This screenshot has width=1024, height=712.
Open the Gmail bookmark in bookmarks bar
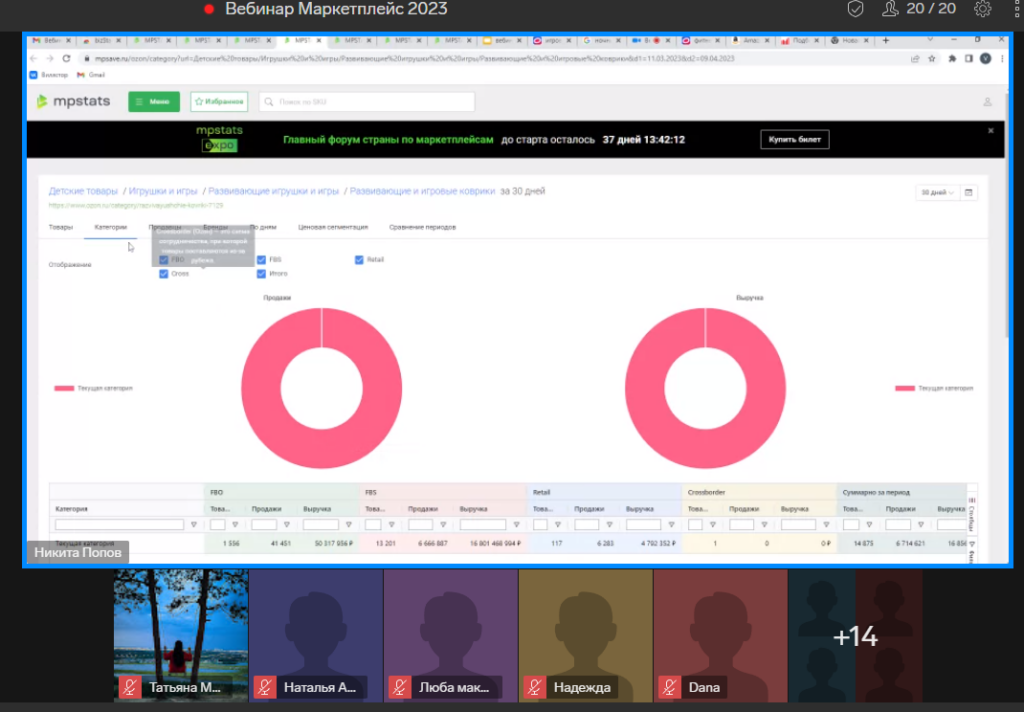point(91,75)
